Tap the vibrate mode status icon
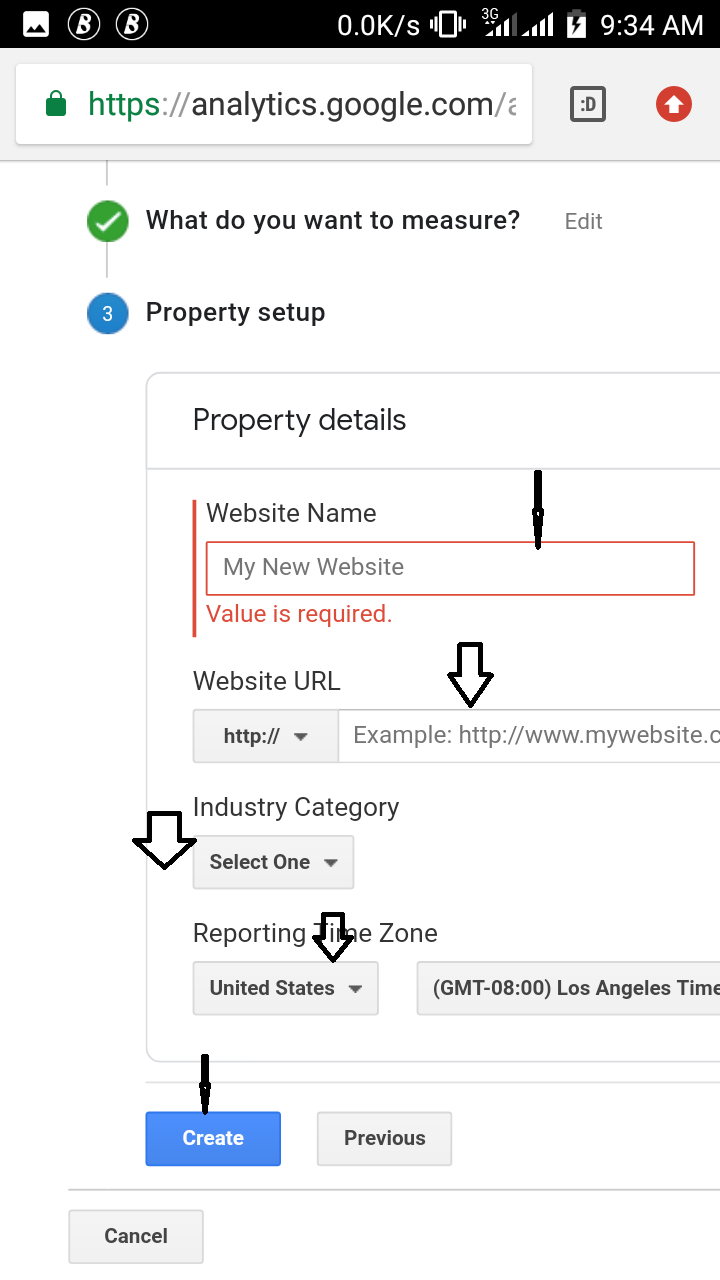The width and height of the screenshot is (720, 1280). 448,25
